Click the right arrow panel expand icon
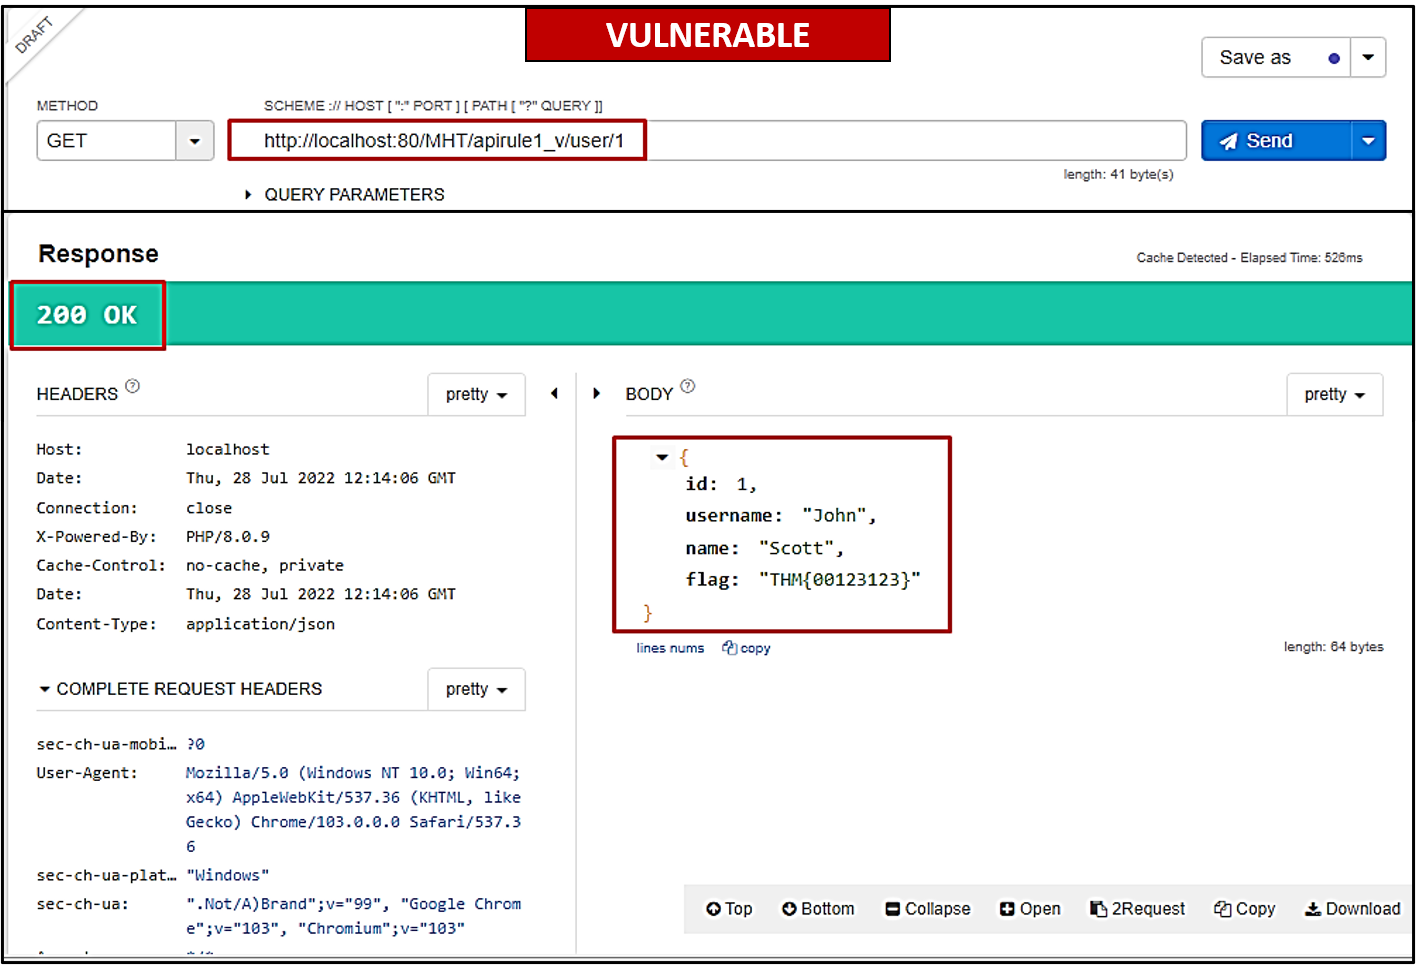 point(597,394)
